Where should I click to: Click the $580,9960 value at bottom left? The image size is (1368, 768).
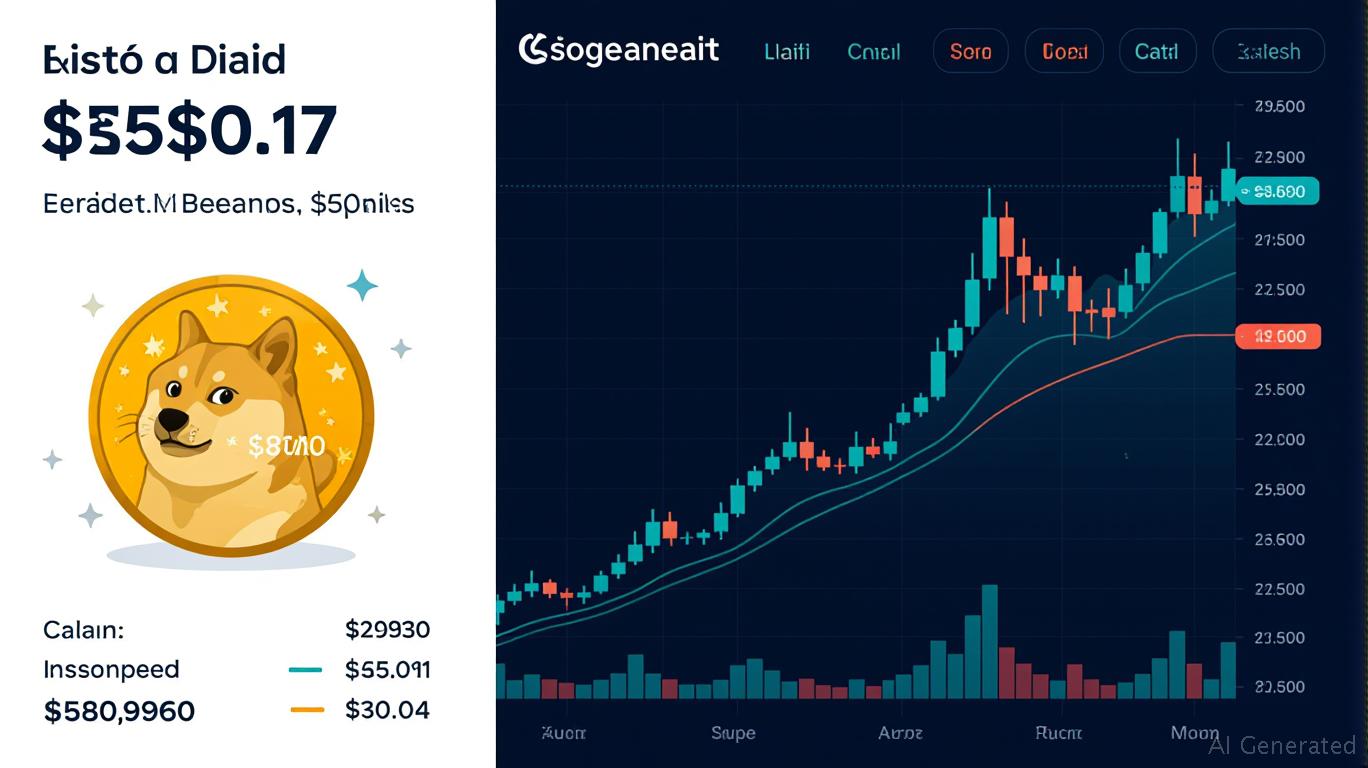click(x=119, y=711)
